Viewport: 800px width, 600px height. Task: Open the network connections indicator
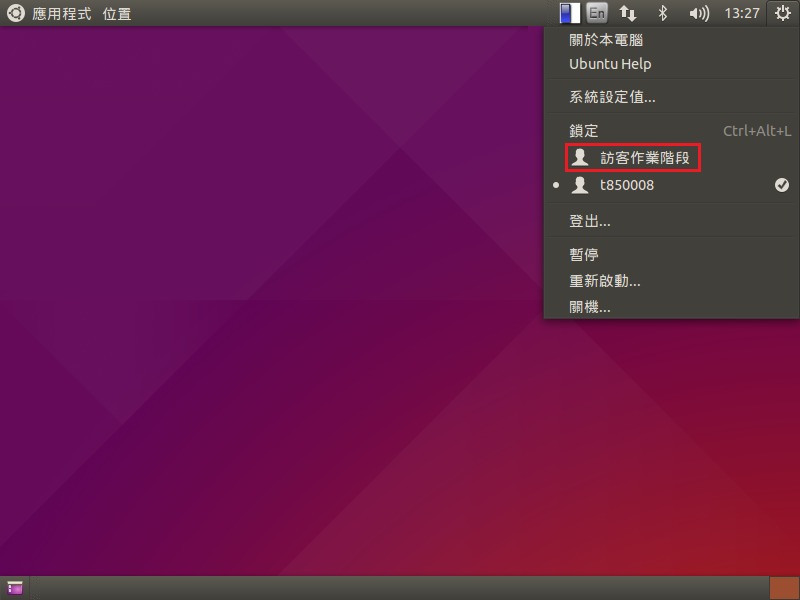(x=628, y=14)
